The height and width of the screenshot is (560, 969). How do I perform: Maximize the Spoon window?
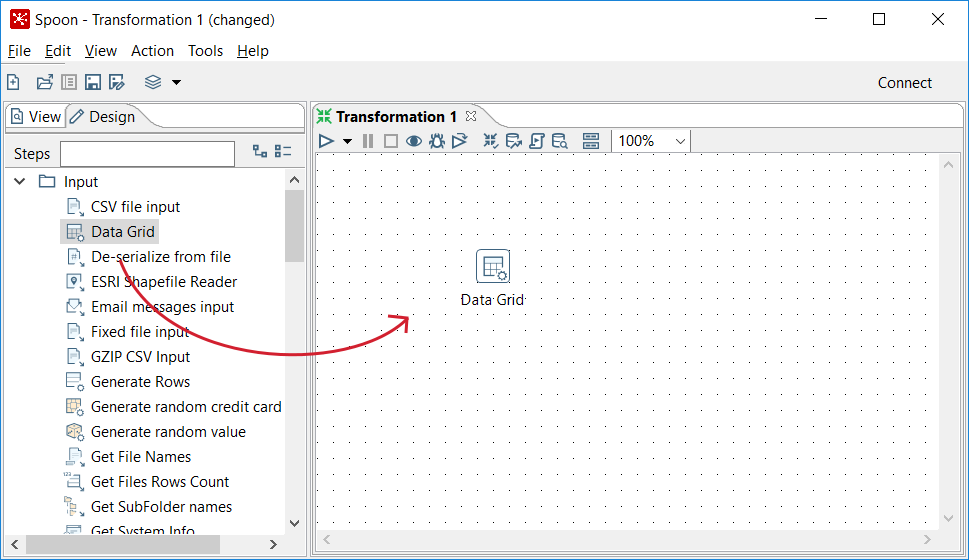(879, 19)
